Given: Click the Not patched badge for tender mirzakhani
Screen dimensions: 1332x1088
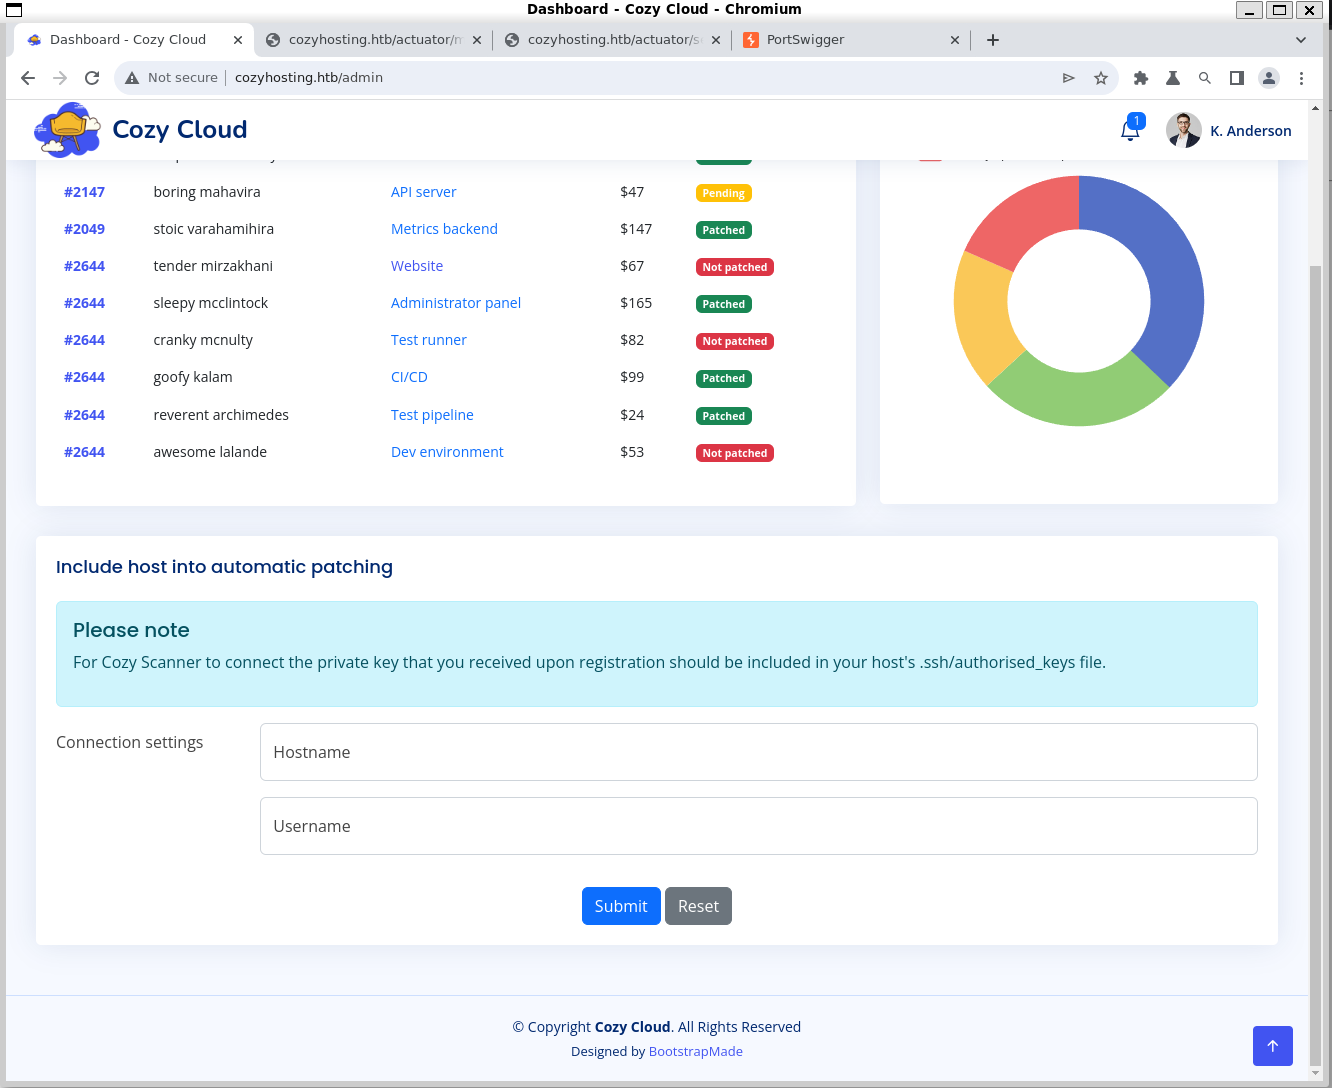Looking at the screenshot, I should [735, 267].
